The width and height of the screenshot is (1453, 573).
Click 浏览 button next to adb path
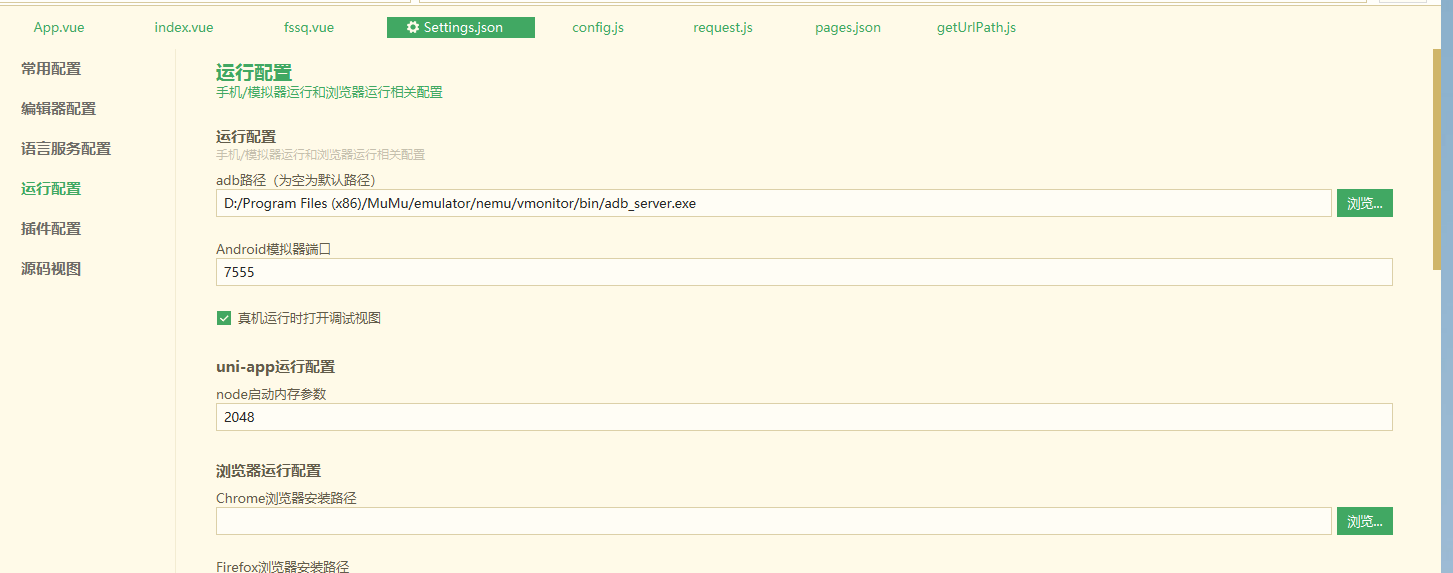1364,203
